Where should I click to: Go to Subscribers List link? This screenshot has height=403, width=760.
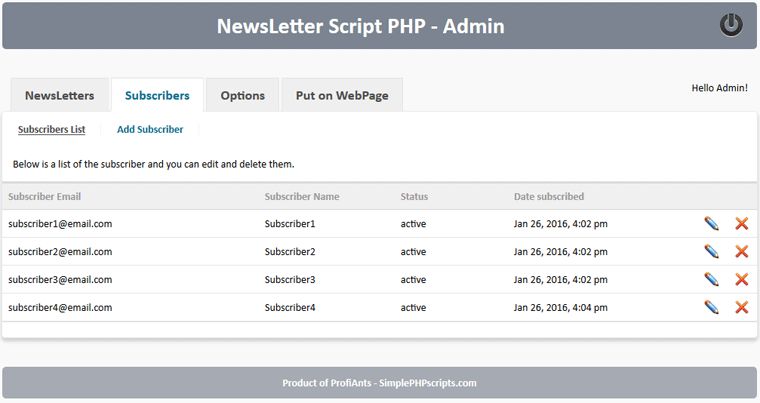(51, 129)
